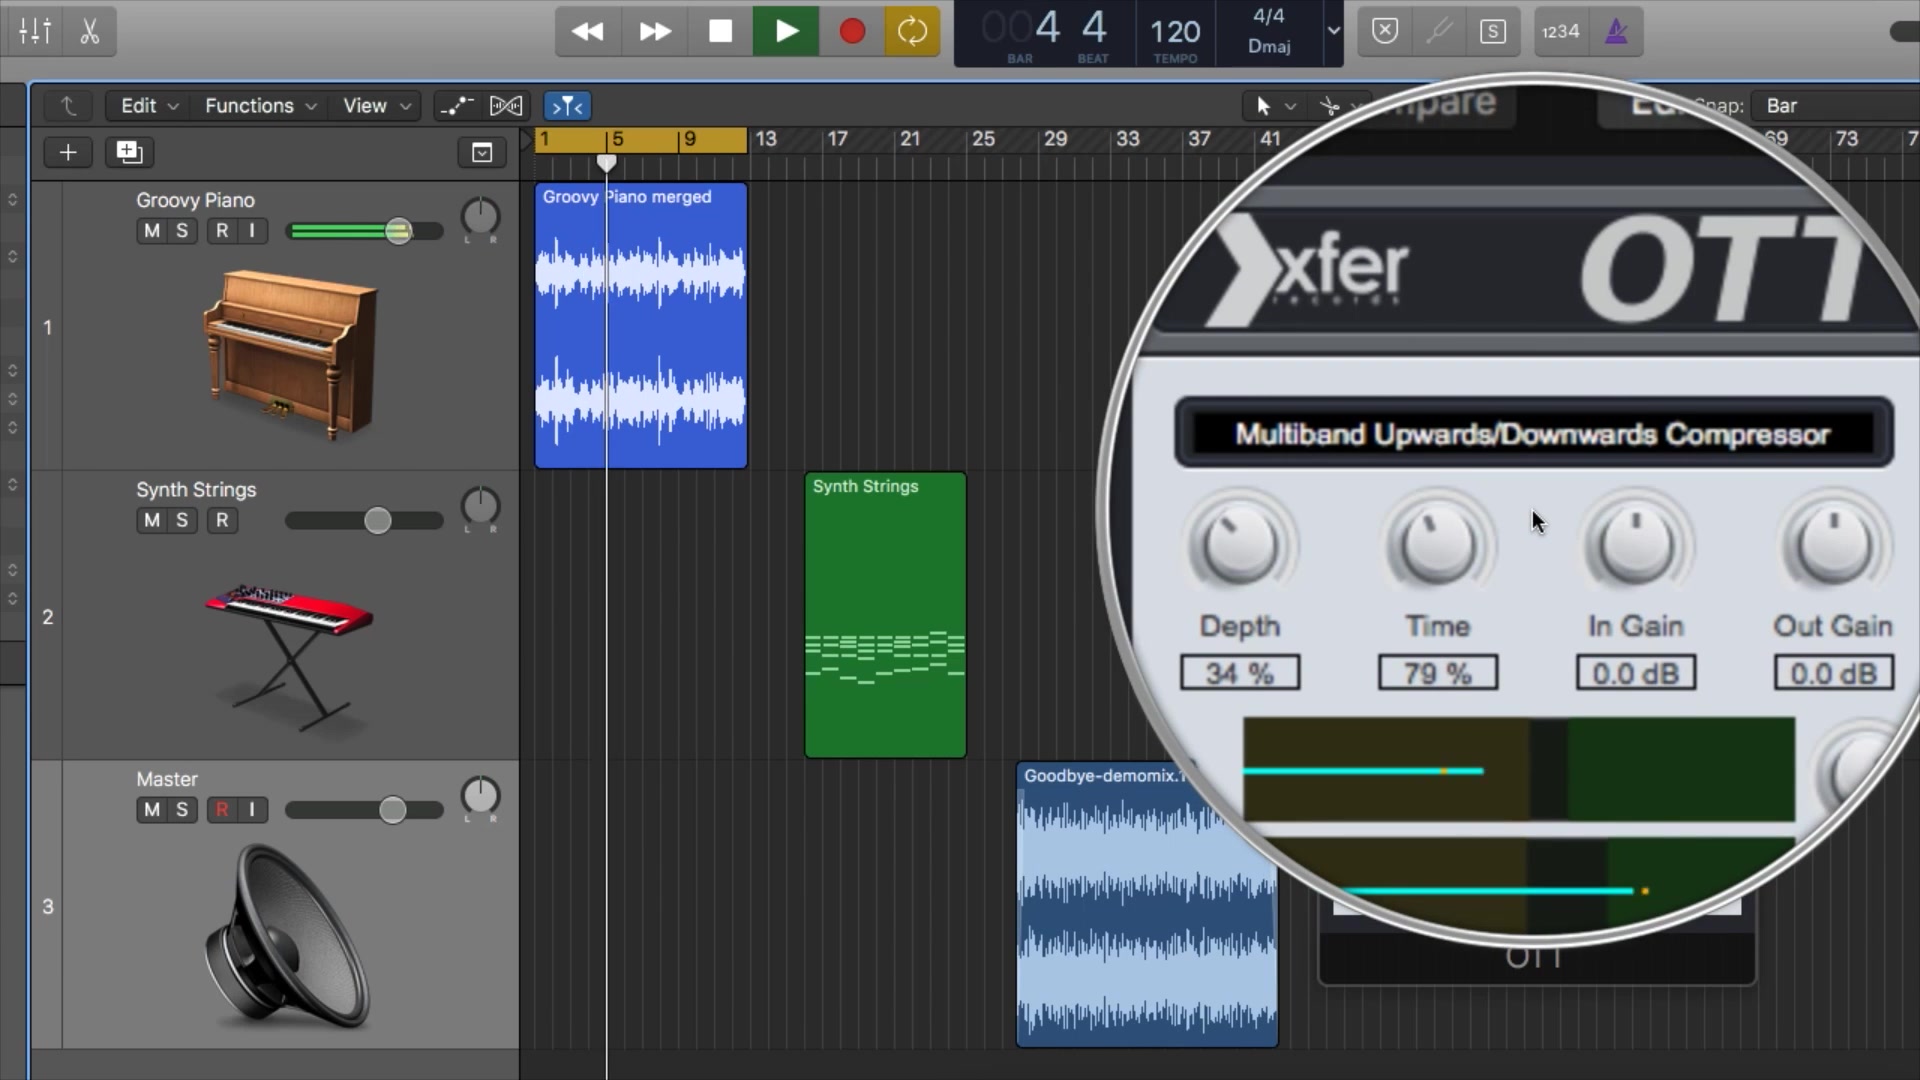Open the View menu

click(x=376, y=105)
